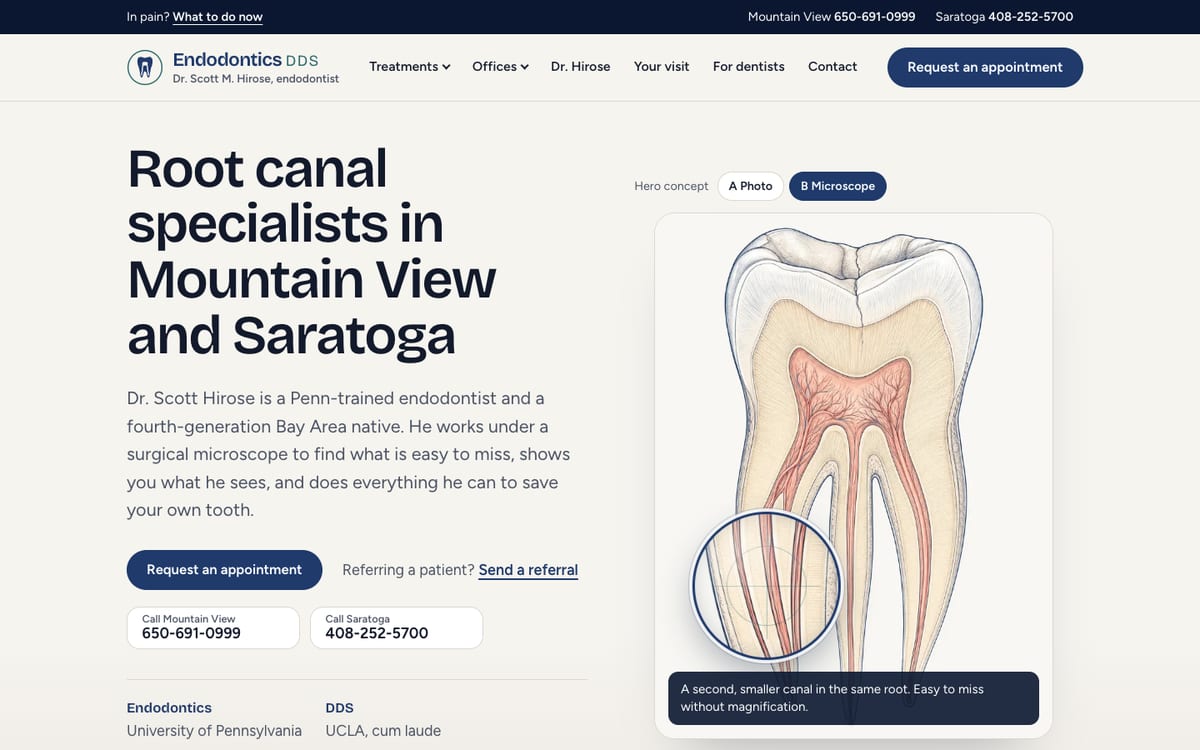The width and height of the screenshot is (1200, 750).
Task: Click the circular magnifier on the tooth
Action: [x=766, y=585]
